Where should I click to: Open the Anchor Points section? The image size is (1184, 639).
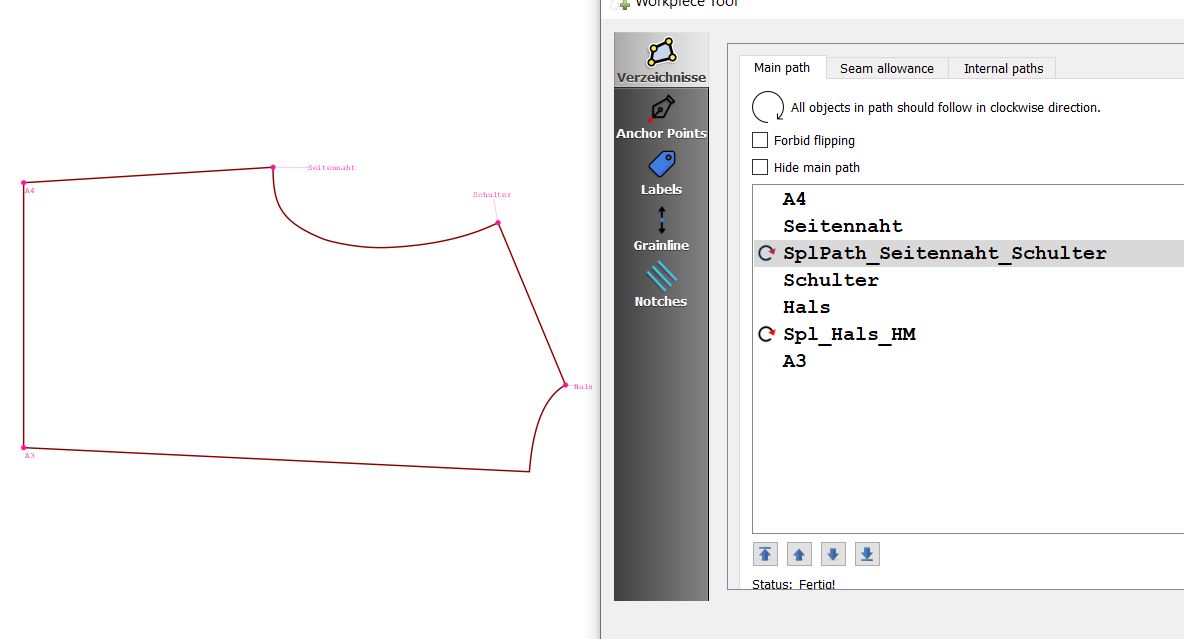pyautogui.click(x=661, y=117)
